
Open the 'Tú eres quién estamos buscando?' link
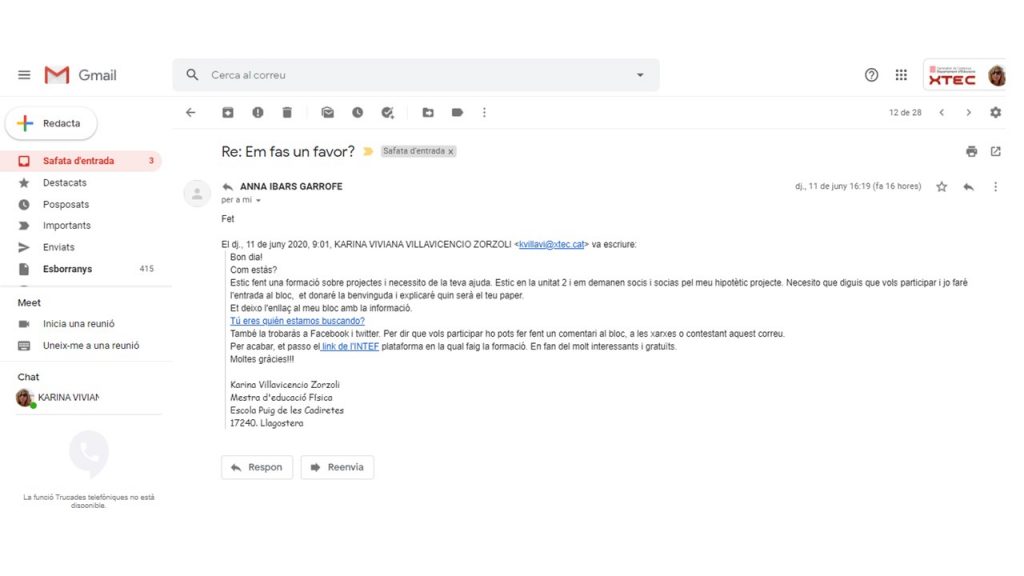click(x=297, y=321)
